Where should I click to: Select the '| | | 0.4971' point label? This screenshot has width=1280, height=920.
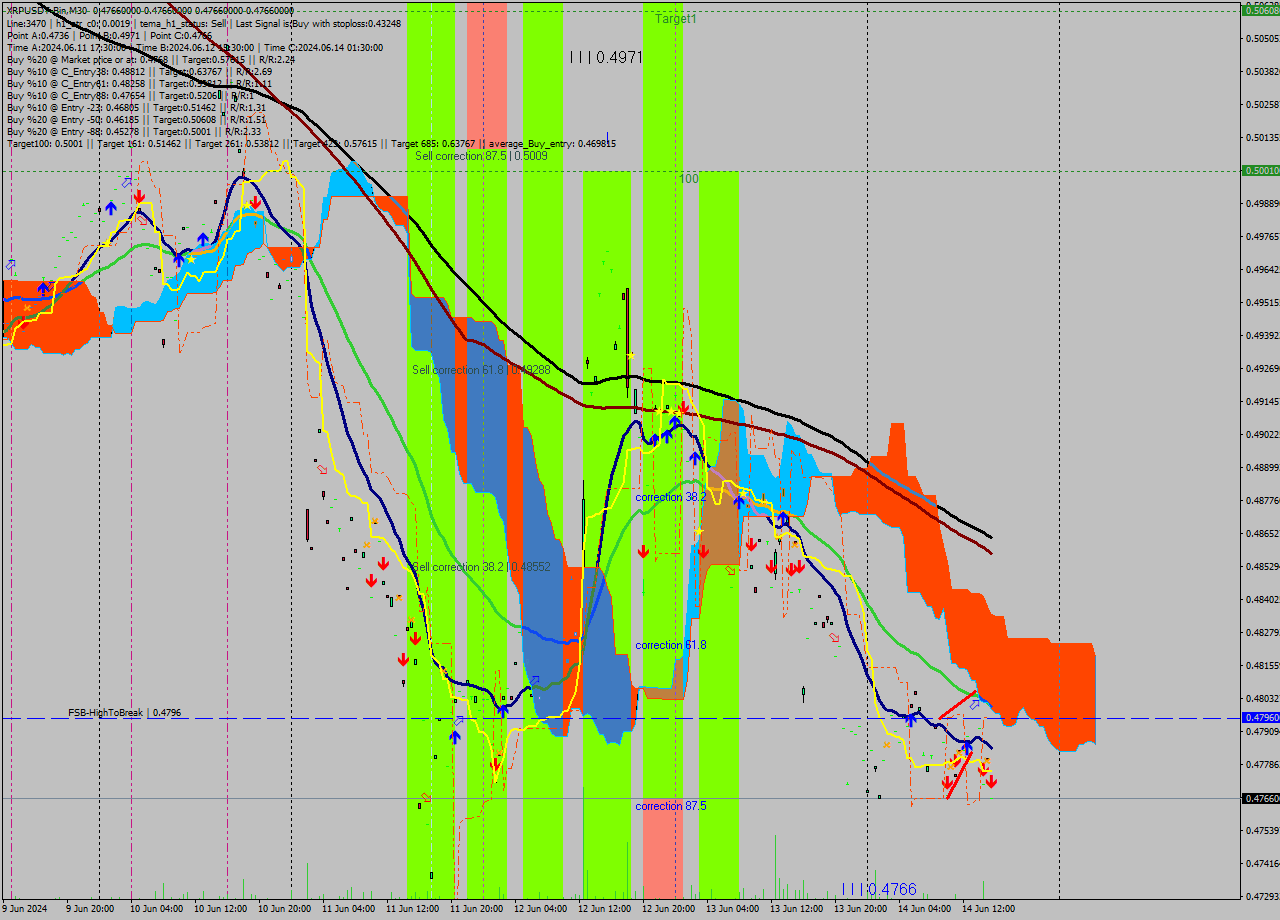pos(606,58)
